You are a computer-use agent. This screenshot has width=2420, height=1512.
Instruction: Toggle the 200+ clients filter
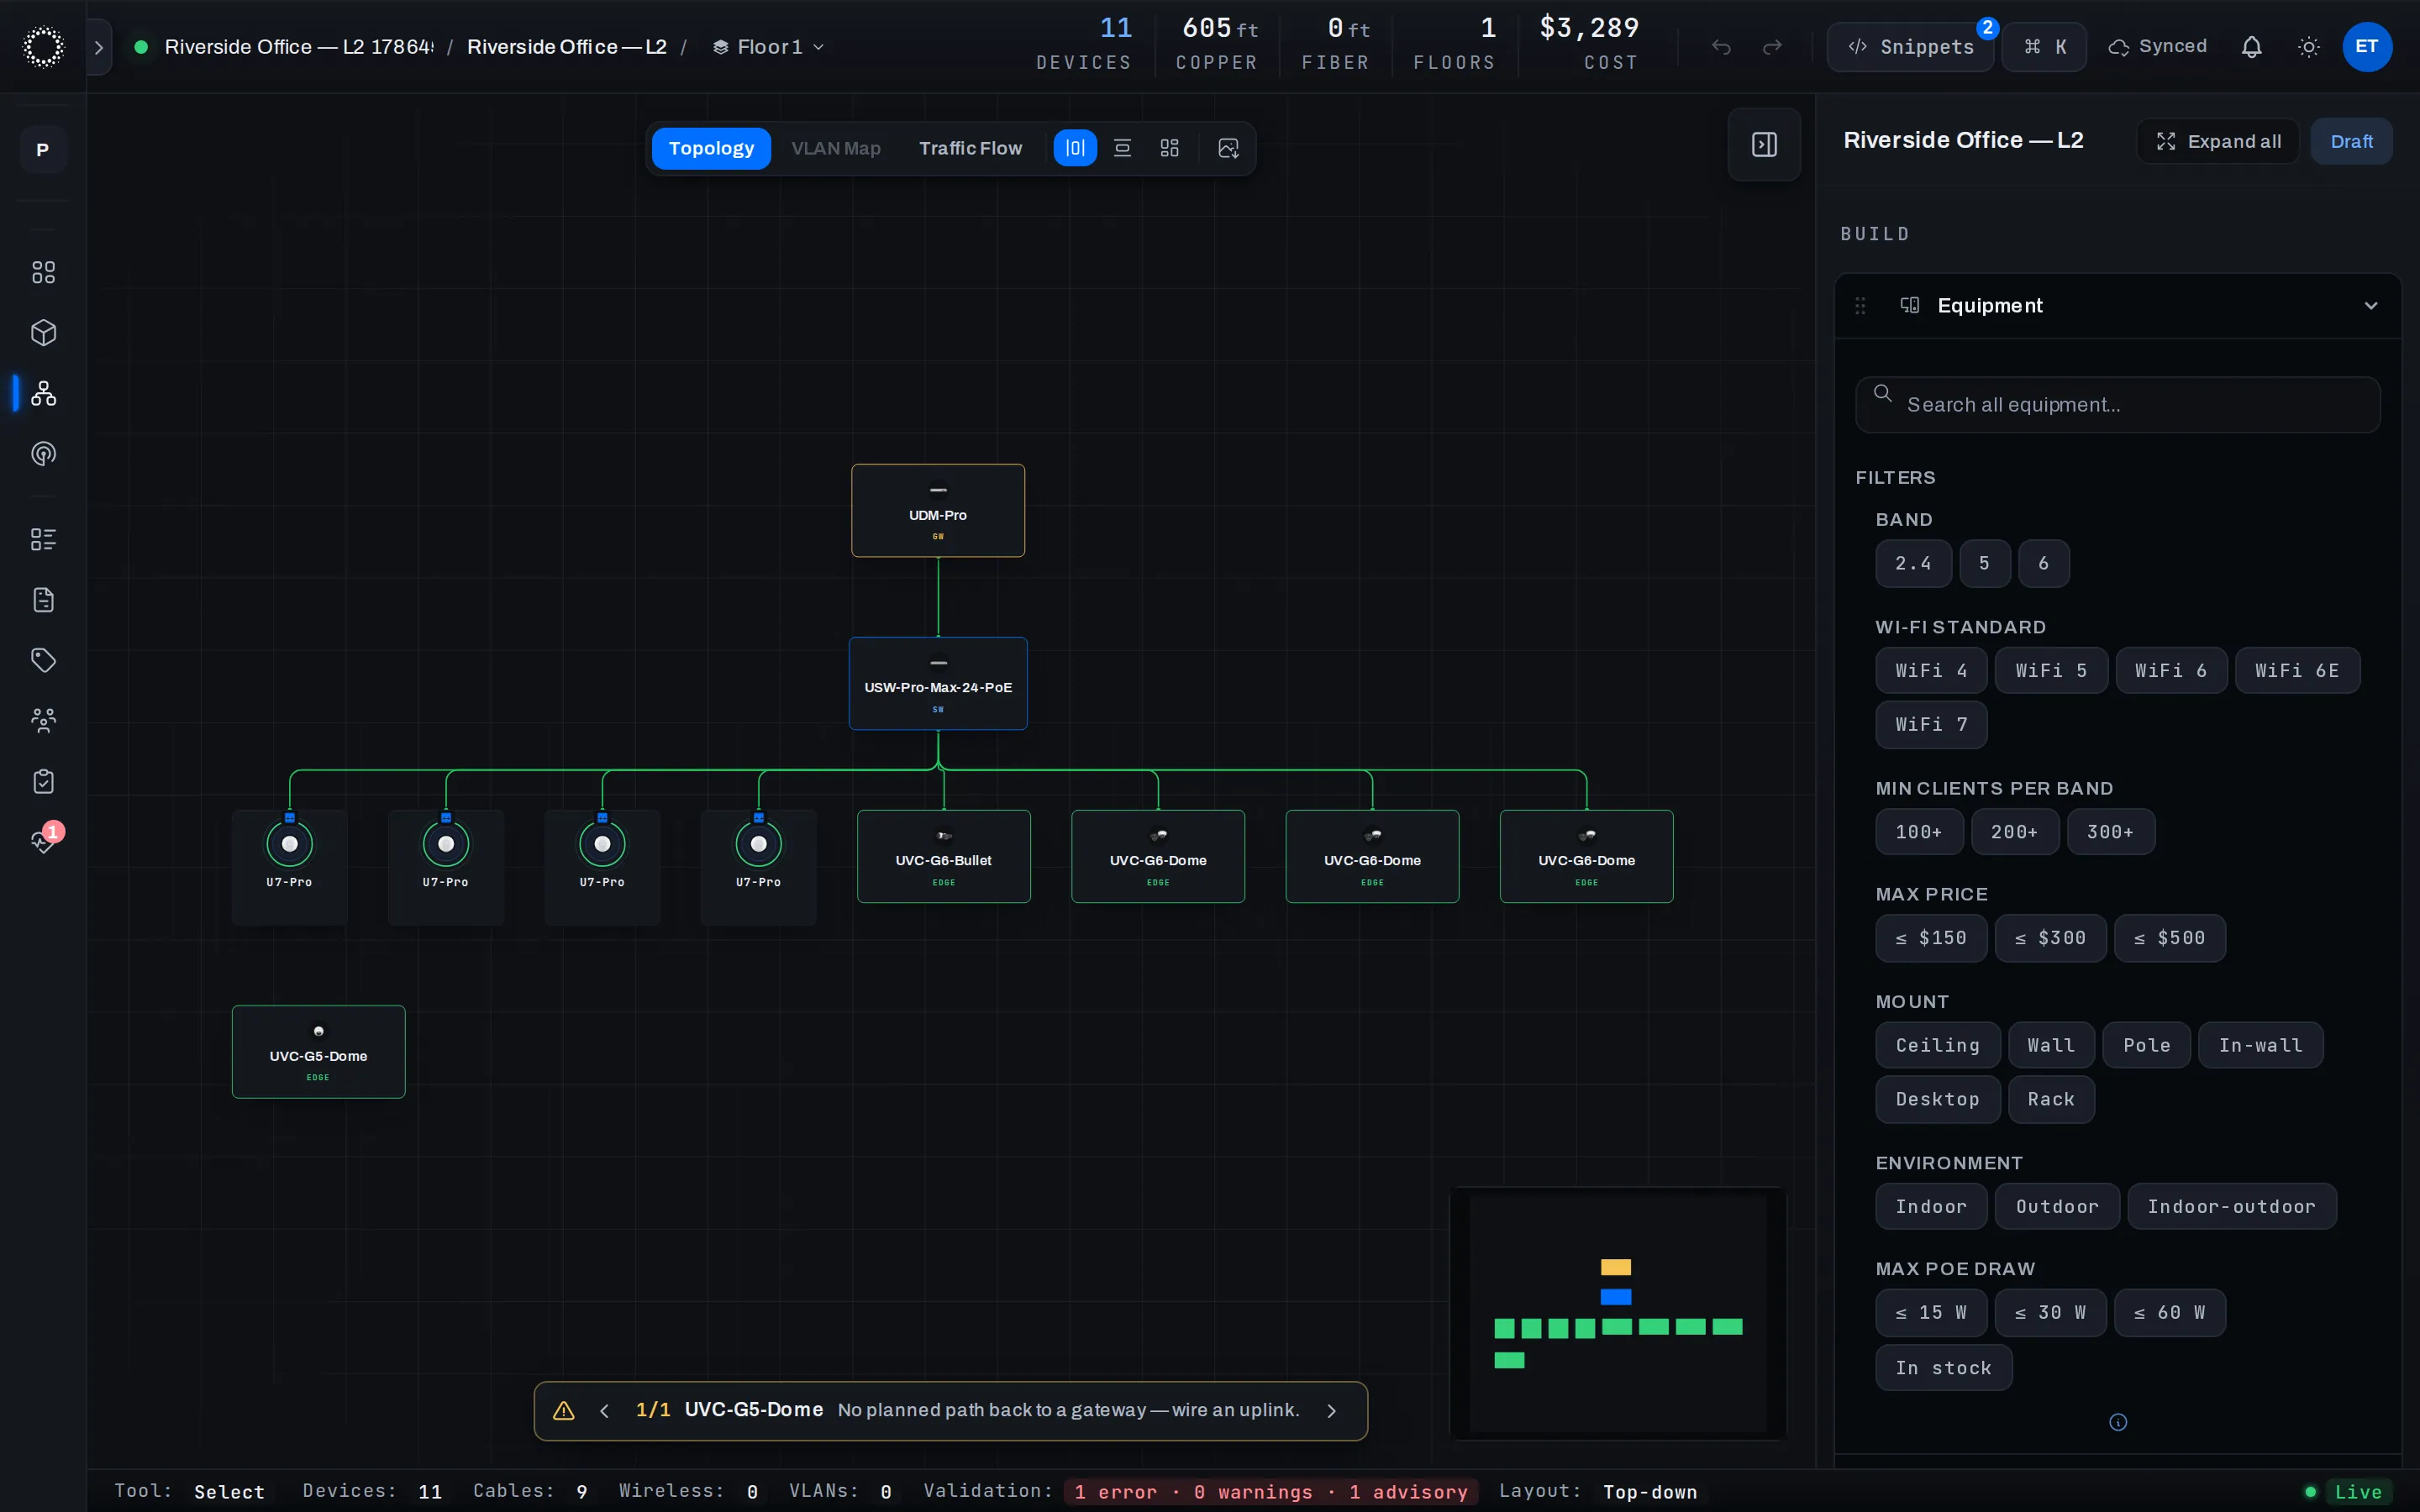pyautogui.click(x=2014, y=831)
